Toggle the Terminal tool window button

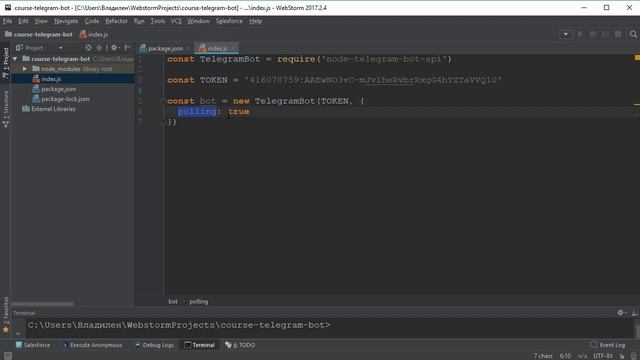[x=200, y=345]
